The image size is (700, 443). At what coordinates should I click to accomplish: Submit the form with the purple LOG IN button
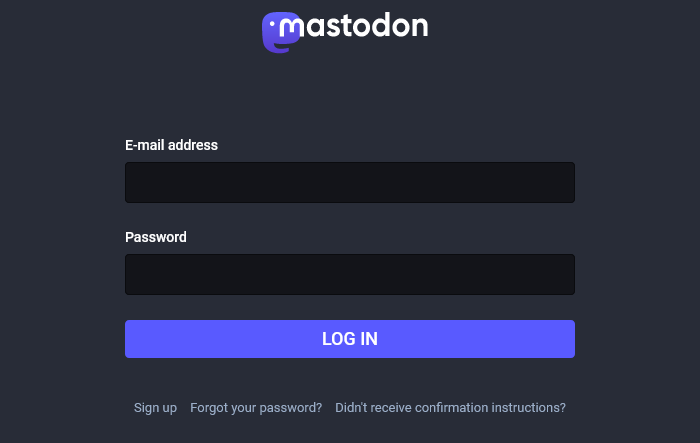[x=350, y=339]
